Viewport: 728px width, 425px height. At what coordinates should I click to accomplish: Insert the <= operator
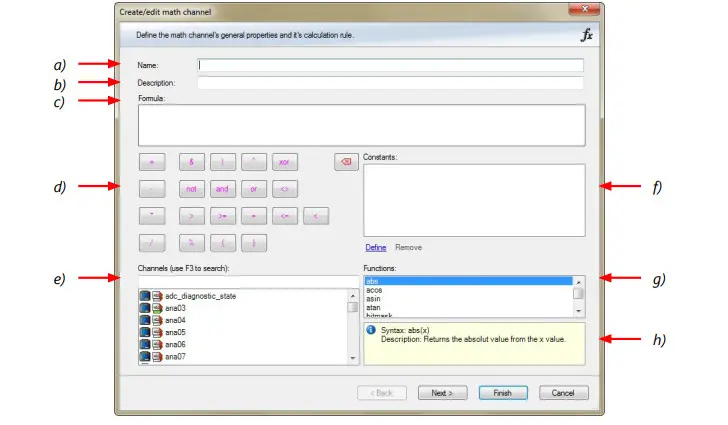point(285,216)
